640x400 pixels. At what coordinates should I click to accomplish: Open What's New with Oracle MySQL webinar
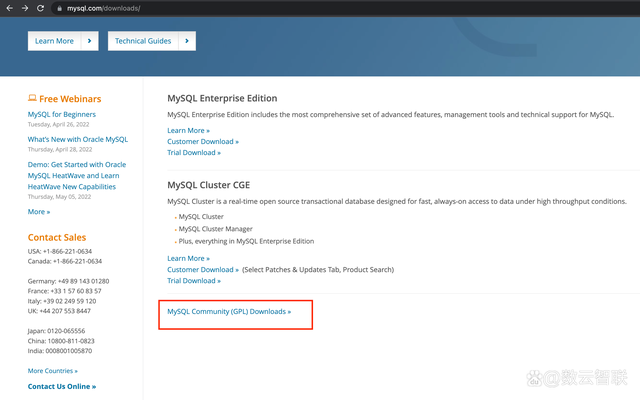(x=78, y=140)
